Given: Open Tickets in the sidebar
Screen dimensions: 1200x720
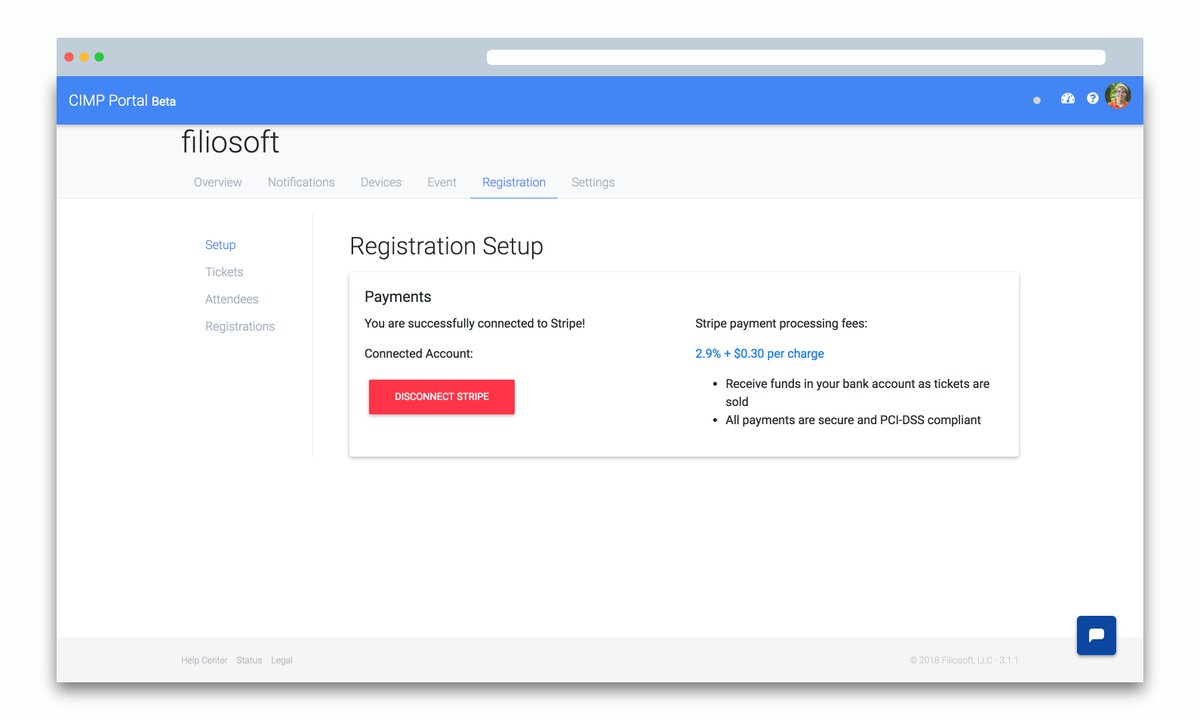Looking at the screenshot, I should [x=224, y=272].
